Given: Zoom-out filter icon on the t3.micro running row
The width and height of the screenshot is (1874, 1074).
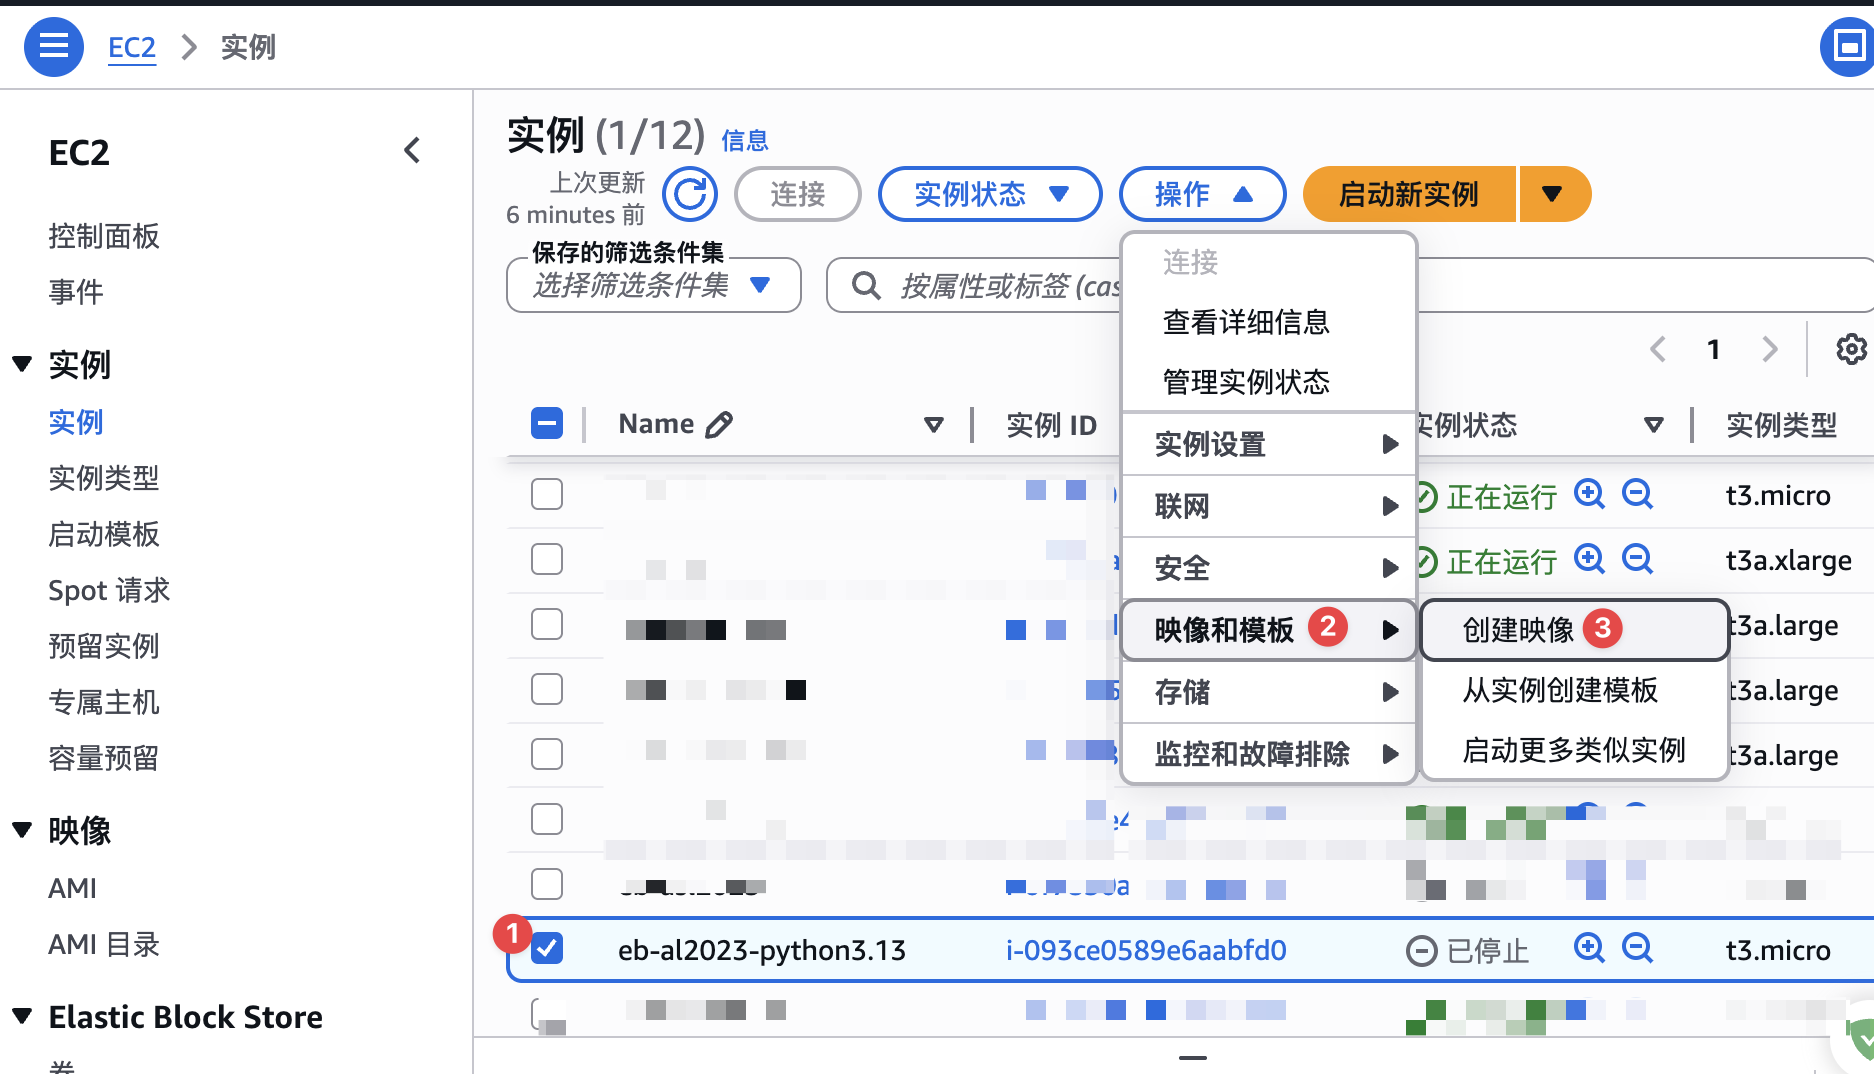Looking at the screenshot, I should click(x=1637, y=494).
